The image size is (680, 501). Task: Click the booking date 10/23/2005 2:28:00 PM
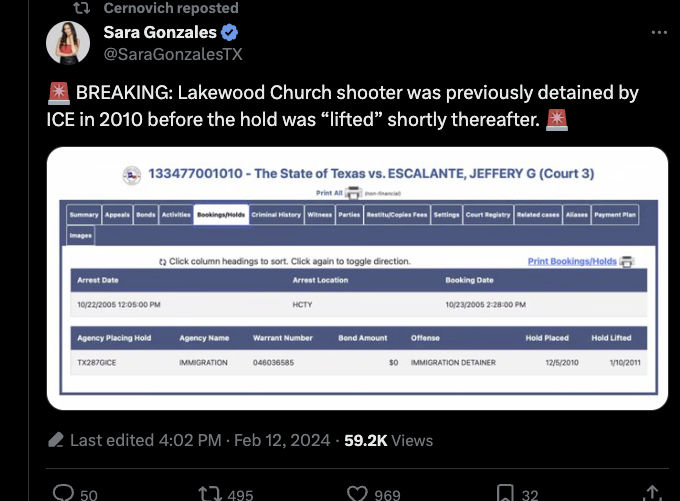486,305
